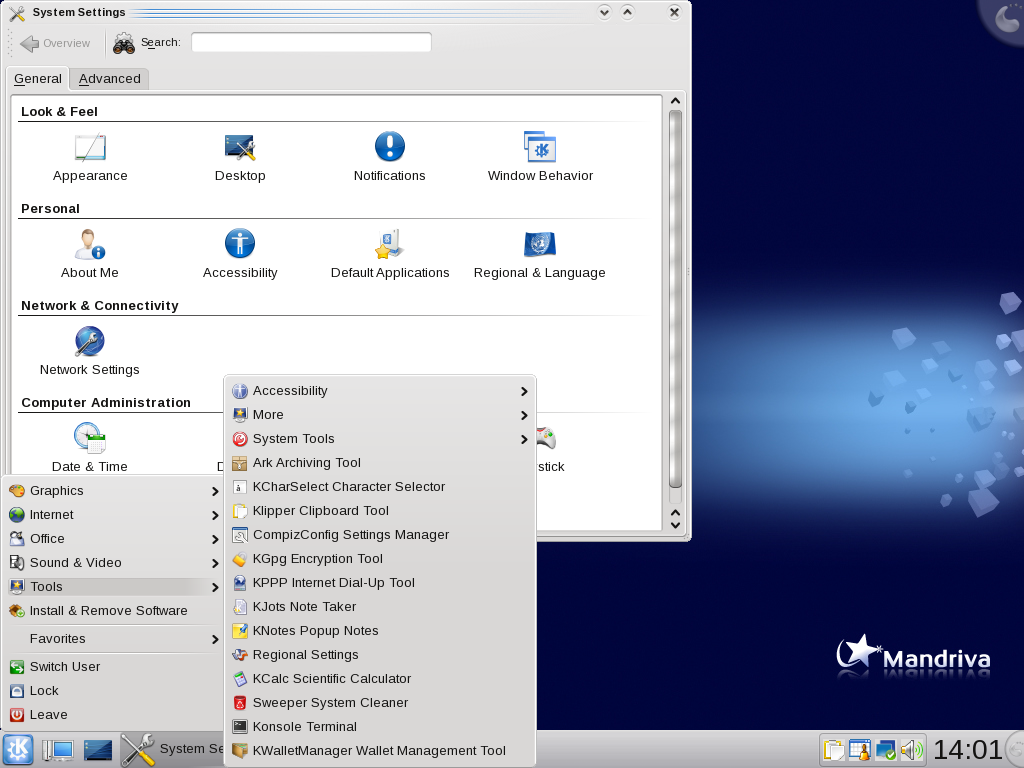The height and width of the screenshot is (768, 1024).
Task: Expand Sound & Video menu category
Action: tap(114, 563)
